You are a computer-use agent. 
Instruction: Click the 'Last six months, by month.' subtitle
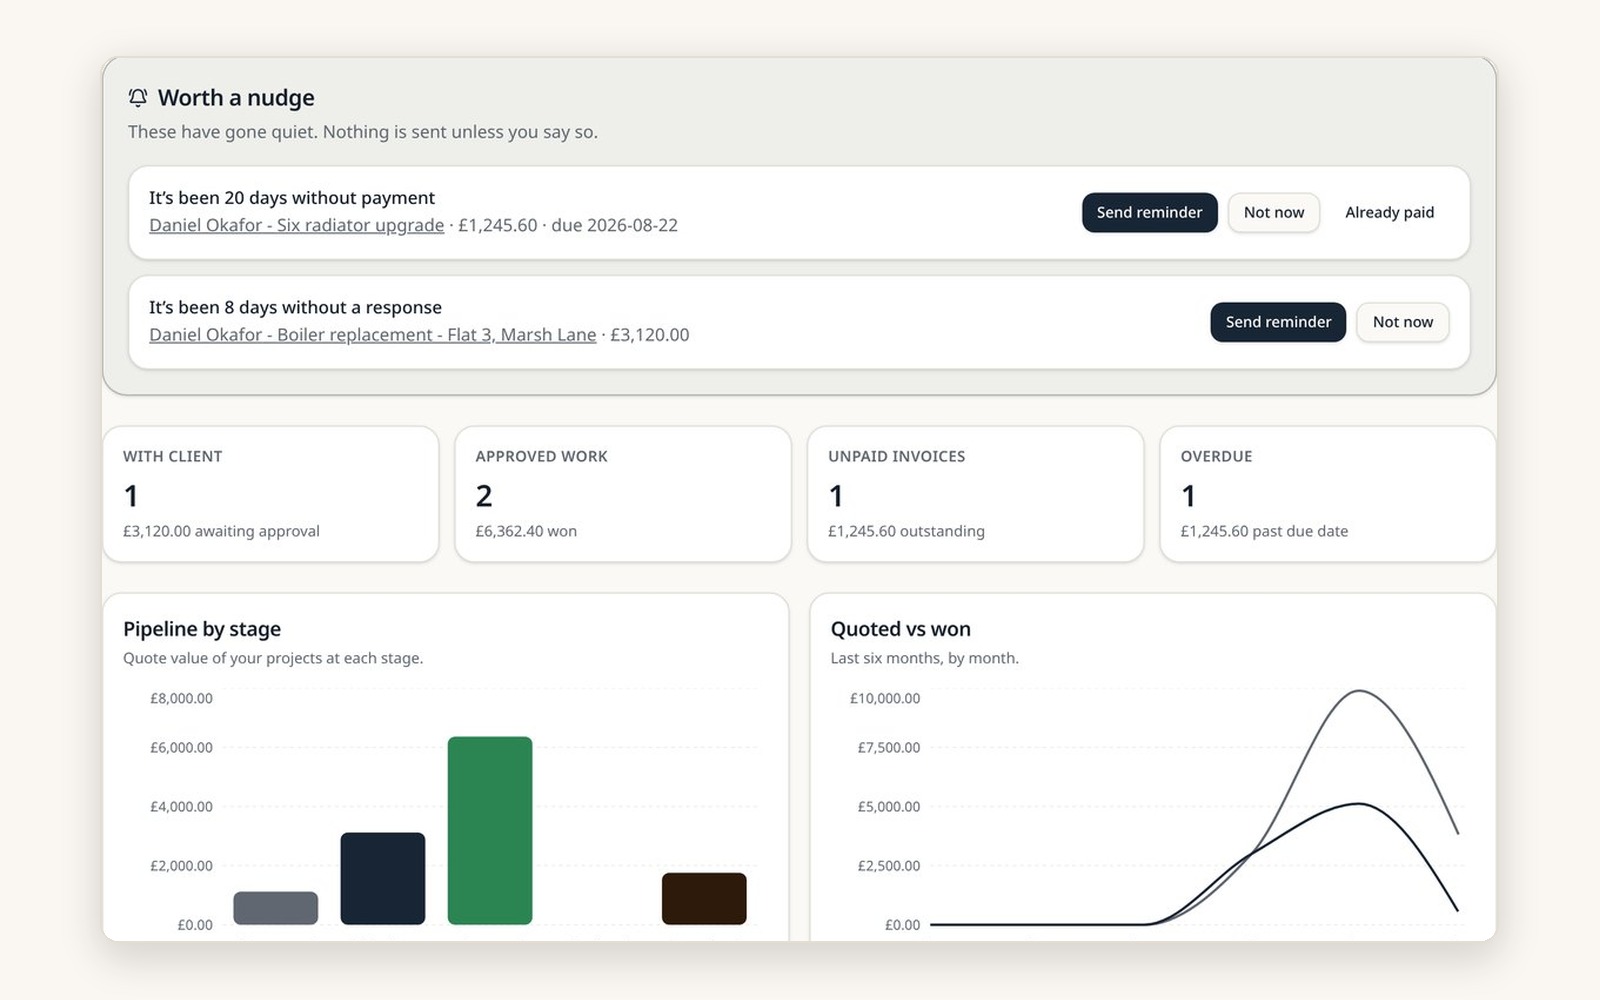[x=924, y=658]
